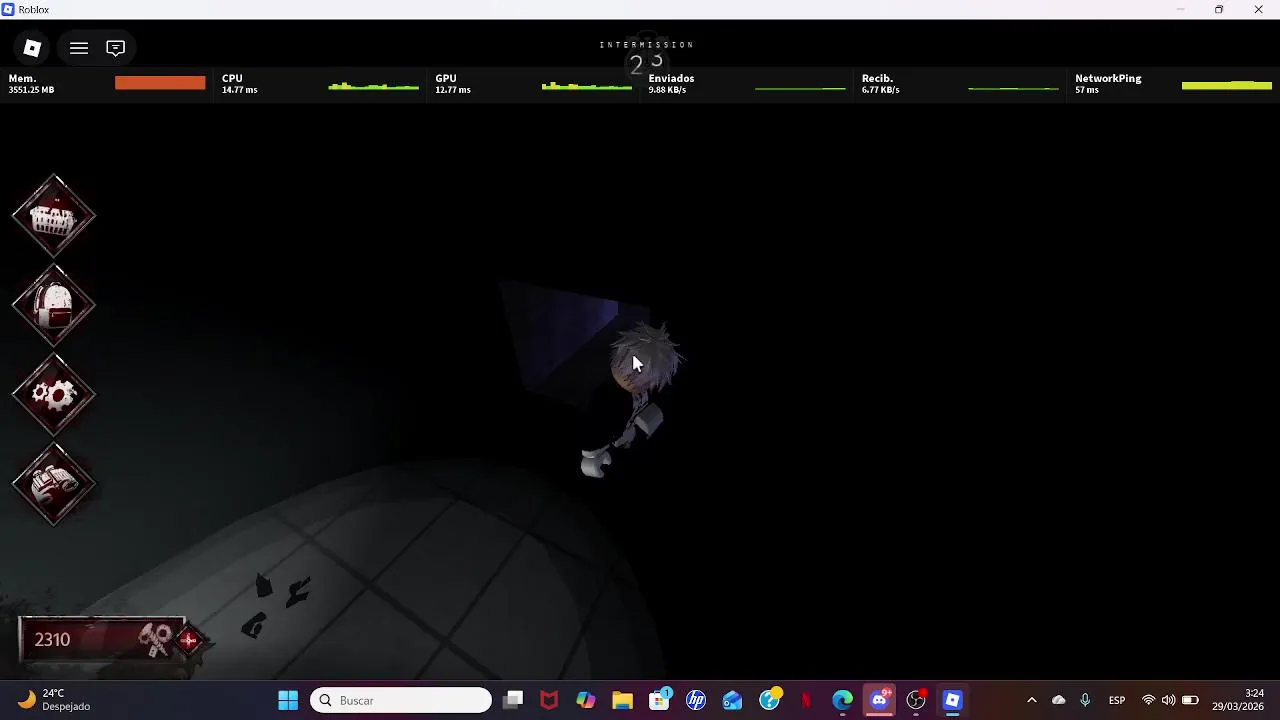The image size is (1280, 720).
Task: Open Copilot from the taskbar
Action: 586,700
